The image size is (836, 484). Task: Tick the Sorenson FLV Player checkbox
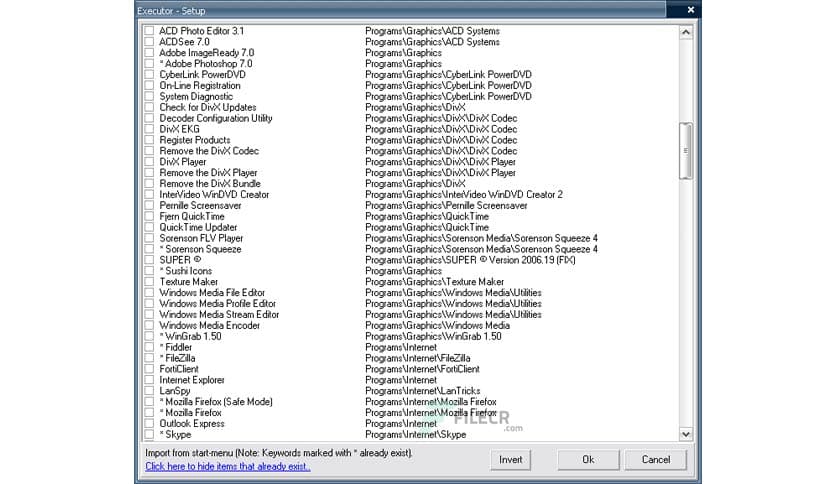coord(149,238)
